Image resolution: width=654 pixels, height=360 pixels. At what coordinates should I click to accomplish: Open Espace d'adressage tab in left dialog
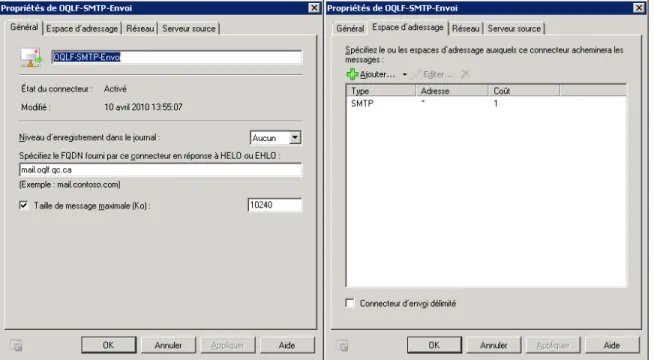82,28
